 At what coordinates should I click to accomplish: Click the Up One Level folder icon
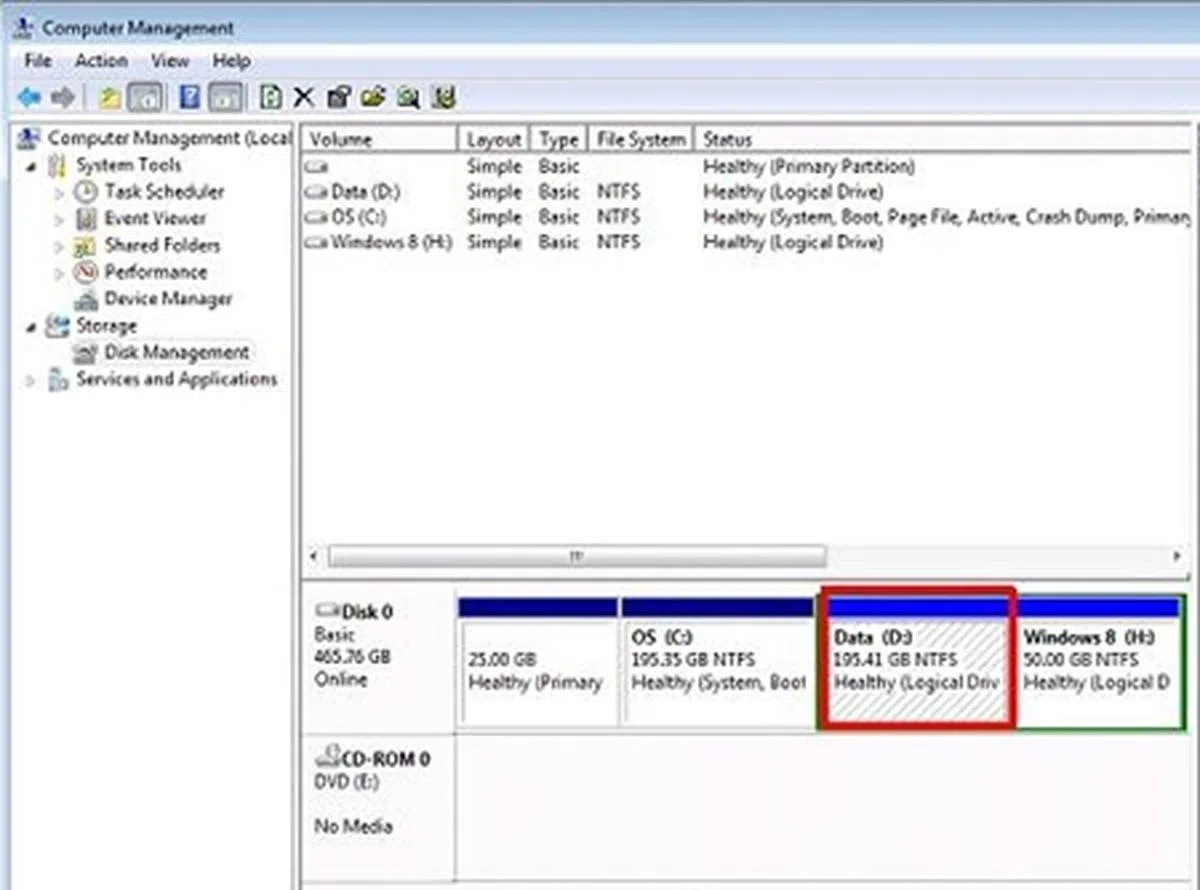pyautogui.click(x=109, y=97)
